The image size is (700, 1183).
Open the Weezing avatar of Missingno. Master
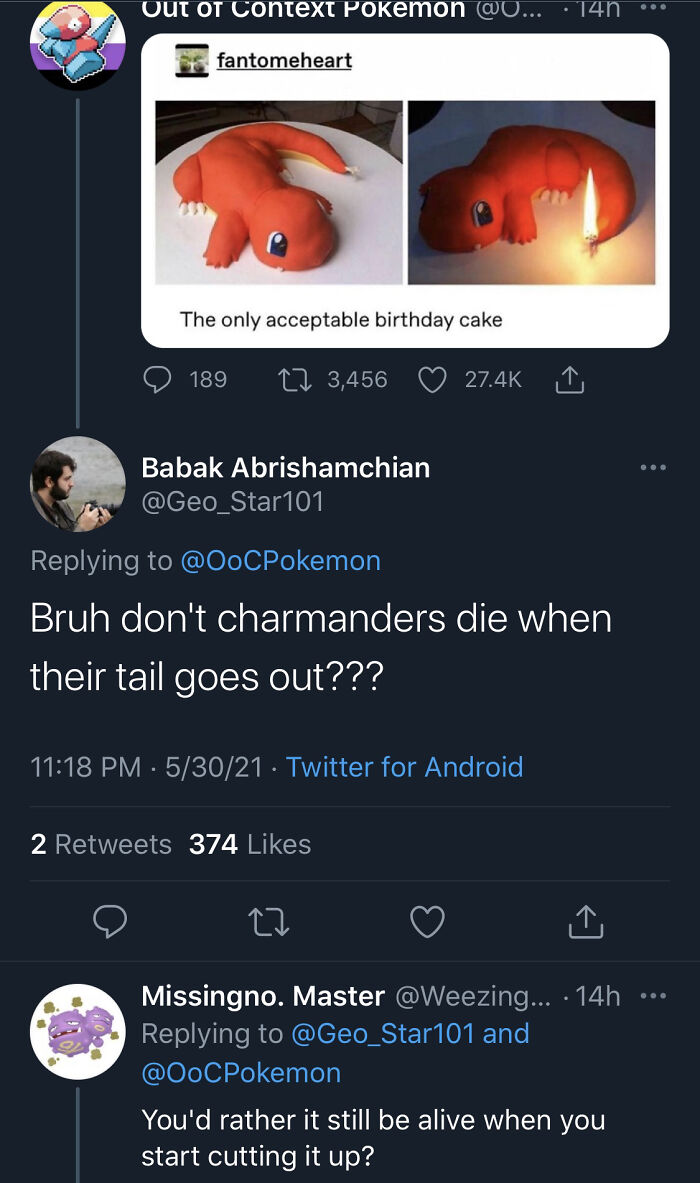pyautogui.click(x=78, y=1031)
